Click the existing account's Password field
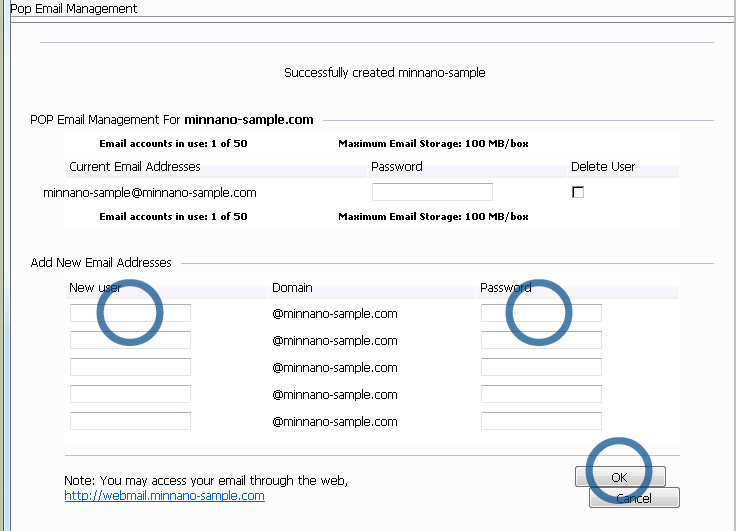Screen dimensions: 736x531 coord(432,192)
